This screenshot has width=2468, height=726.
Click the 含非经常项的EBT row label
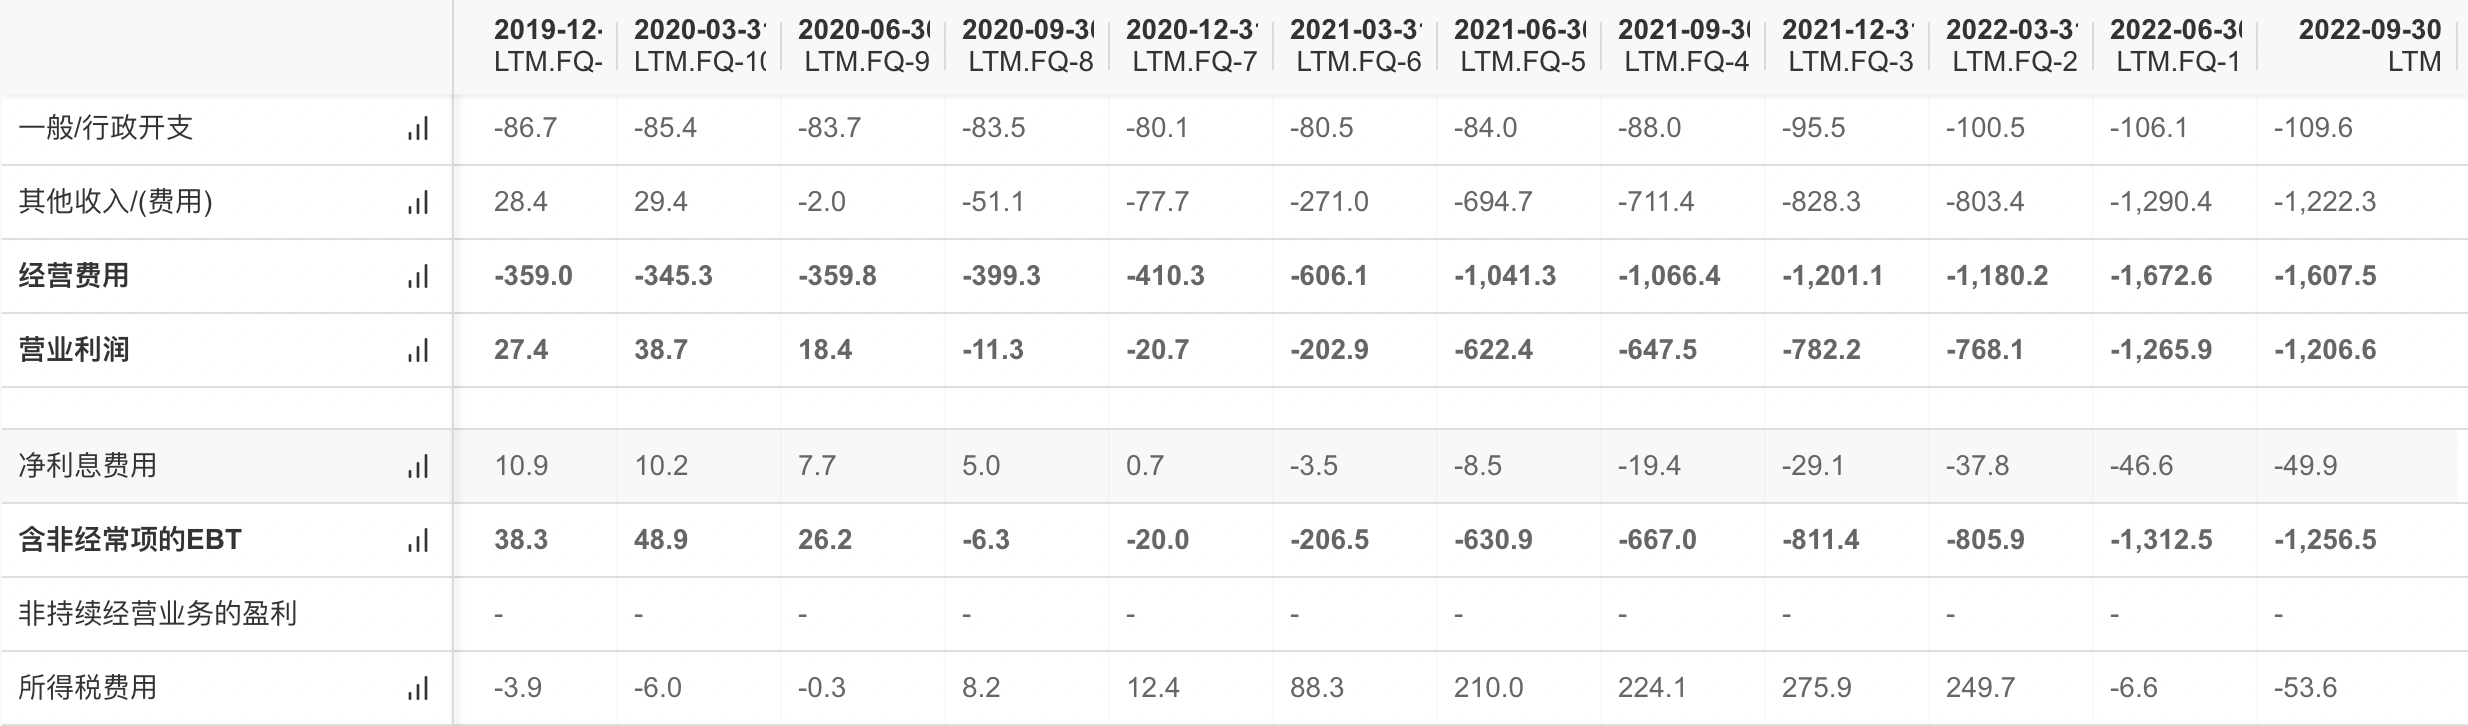coord(130,540)
